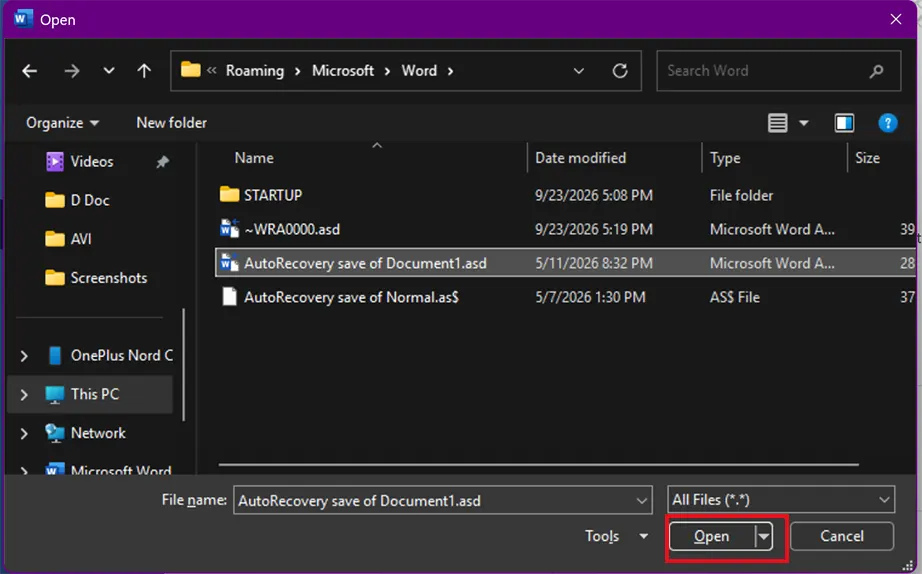Click the pin icon next to Videos
922x574 pixels.
point(162,161)
